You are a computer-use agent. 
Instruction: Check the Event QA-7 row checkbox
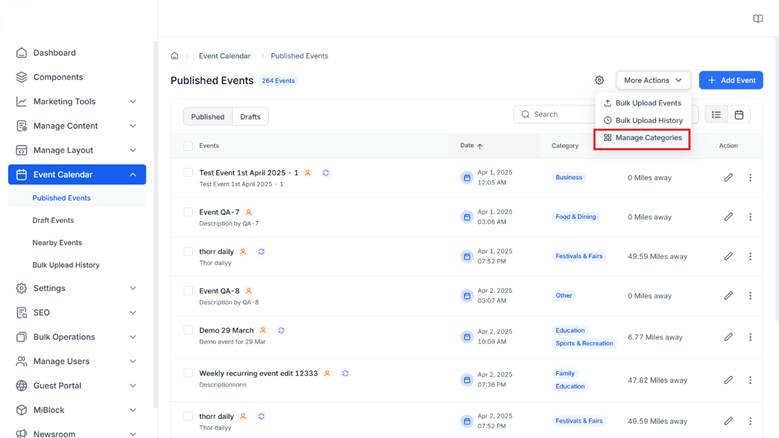(x=188, y=212)
